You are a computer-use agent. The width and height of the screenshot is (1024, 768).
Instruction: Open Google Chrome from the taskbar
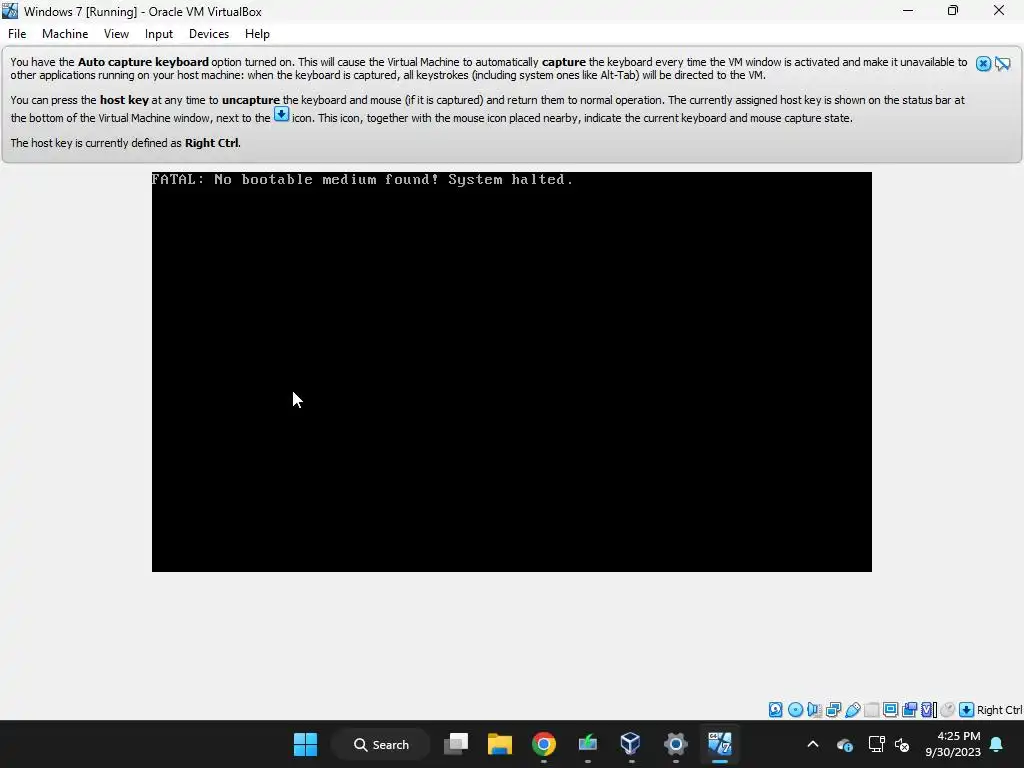point(543,744)
